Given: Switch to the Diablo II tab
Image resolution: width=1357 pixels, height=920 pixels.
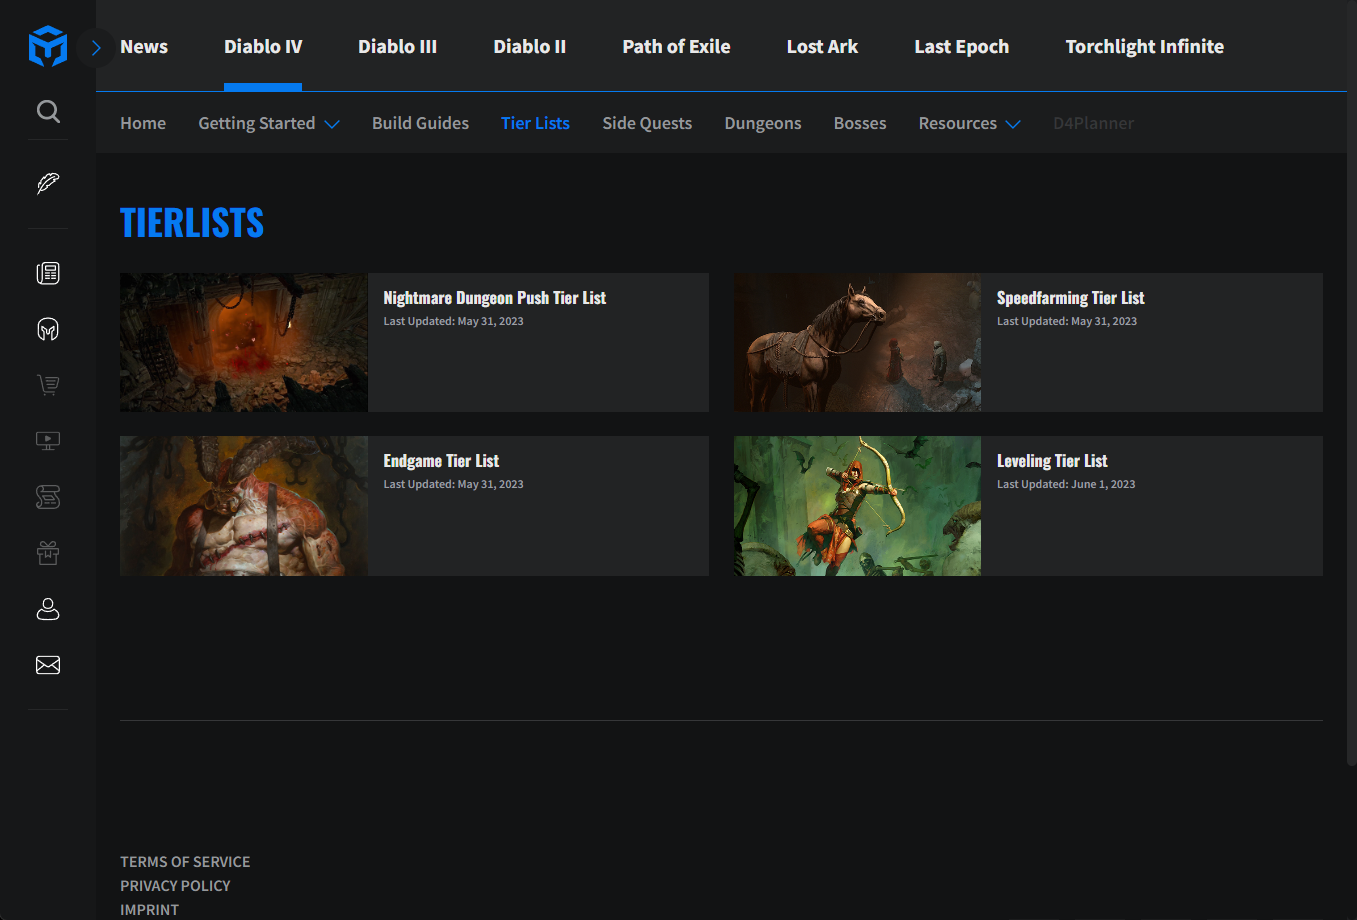Looking at the screenshot, I should pyautogui.click(x=530, y=47).
